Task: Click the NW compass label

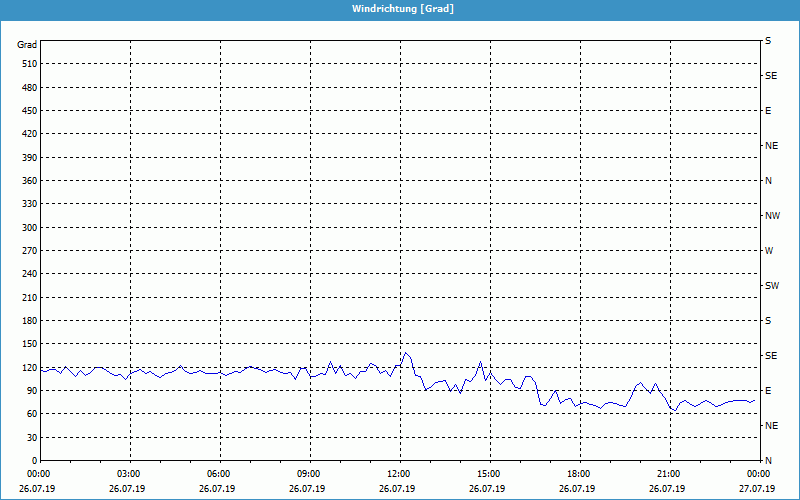Action: [772, 216]
